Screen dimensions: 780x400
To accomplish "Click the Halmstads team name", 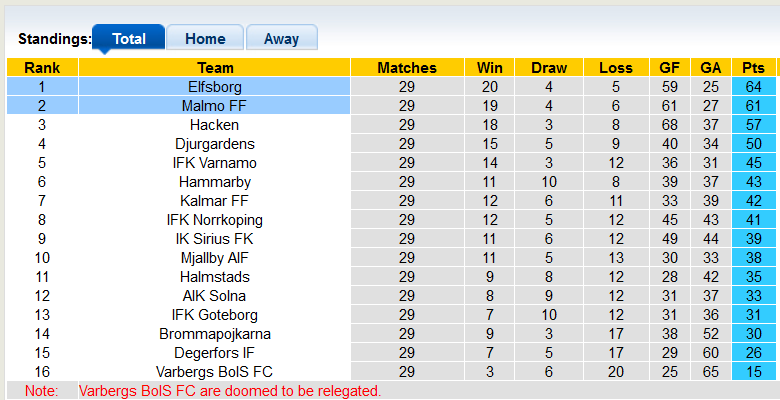I will (214, 277).
